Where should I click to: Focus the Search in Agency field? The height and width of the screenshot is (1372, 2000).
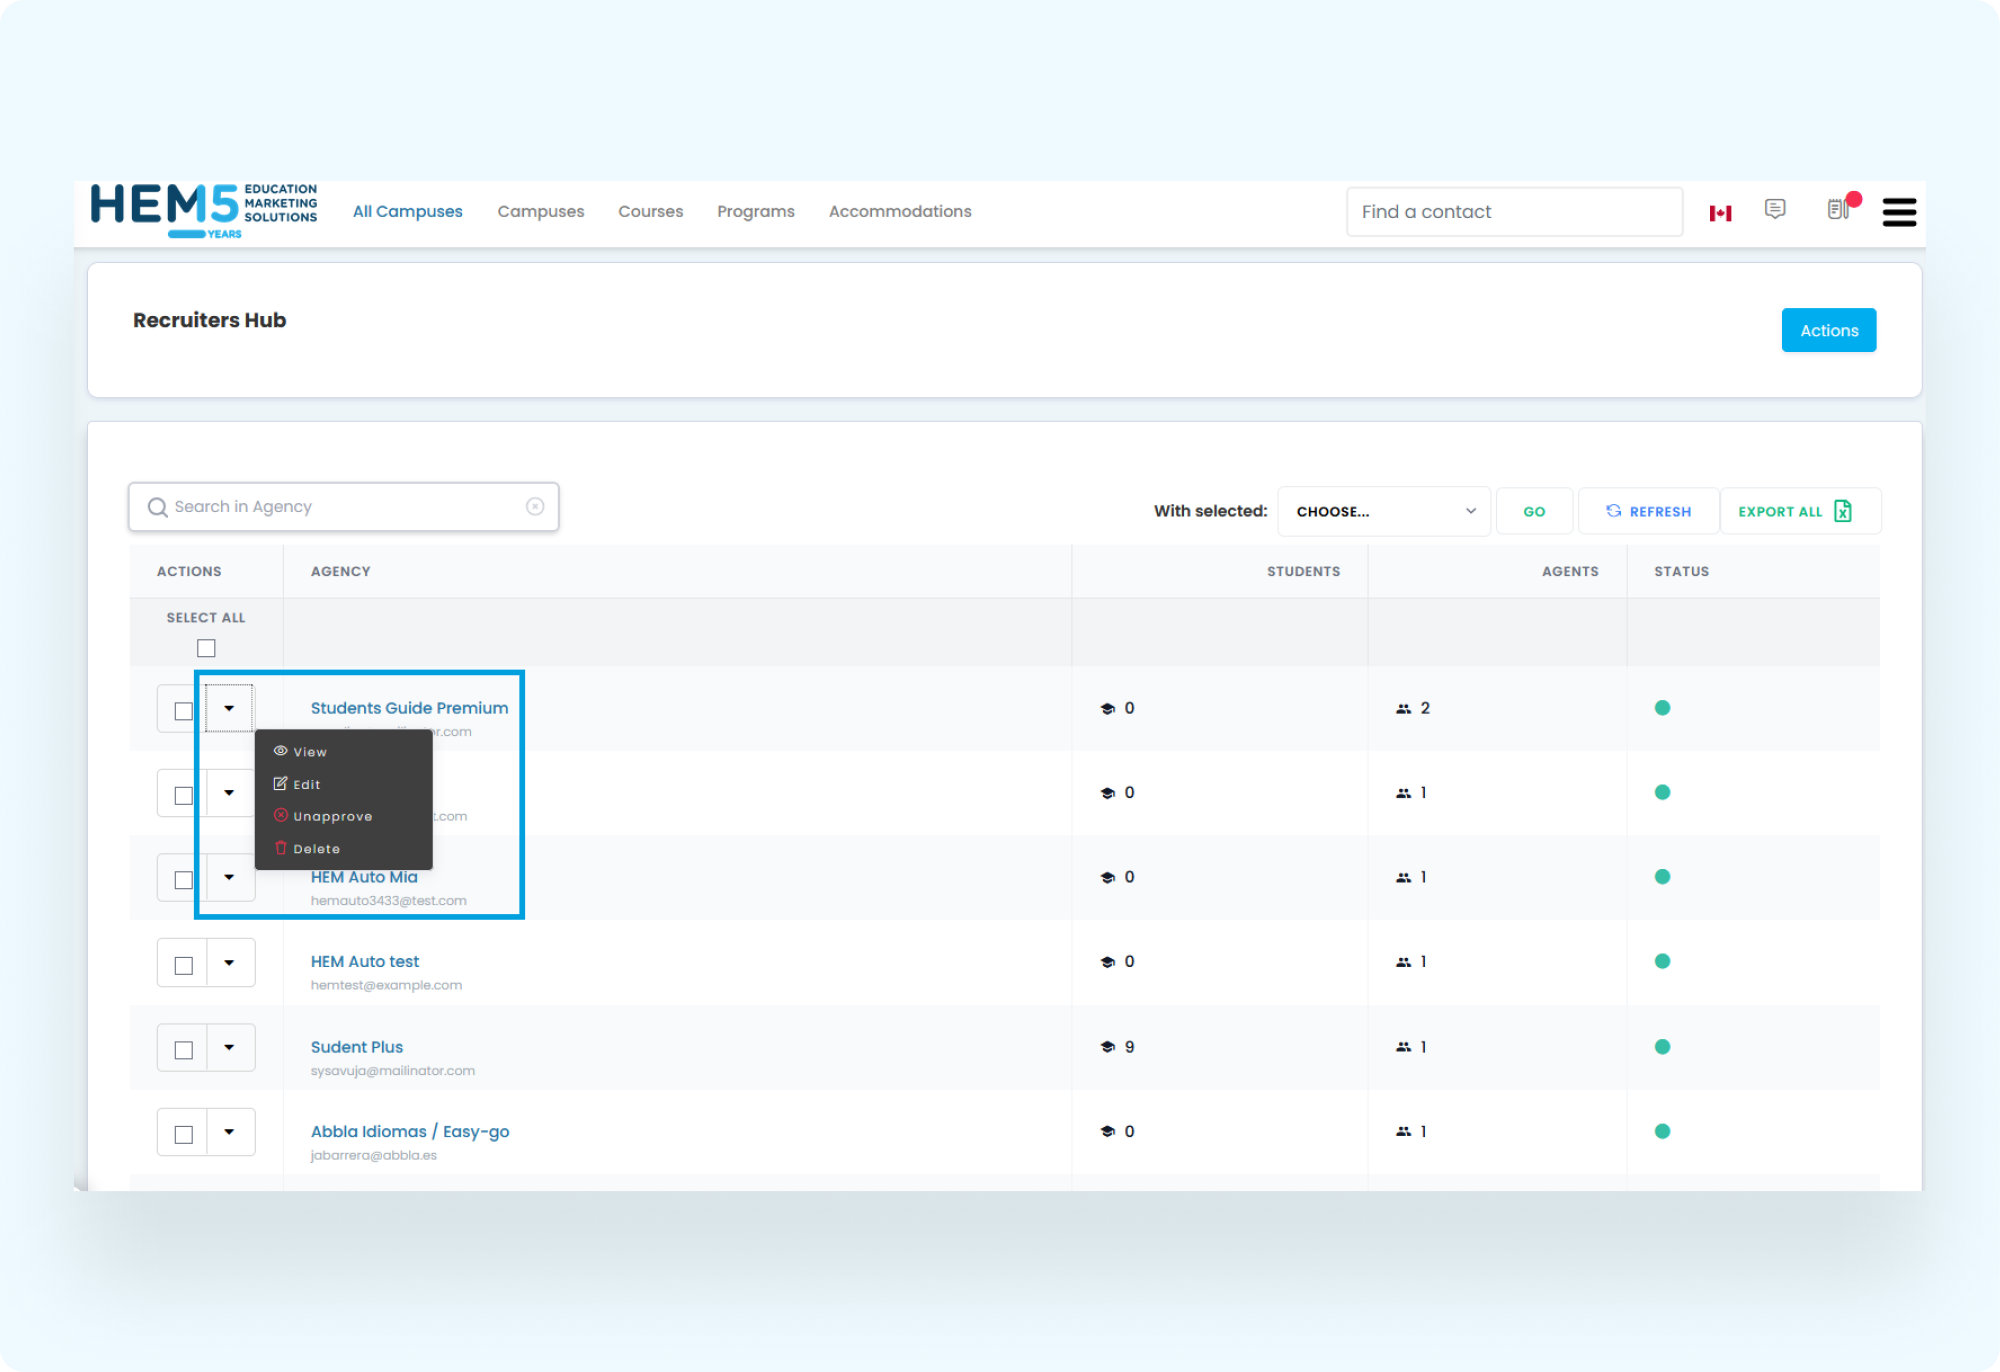(x=340, y=507)
